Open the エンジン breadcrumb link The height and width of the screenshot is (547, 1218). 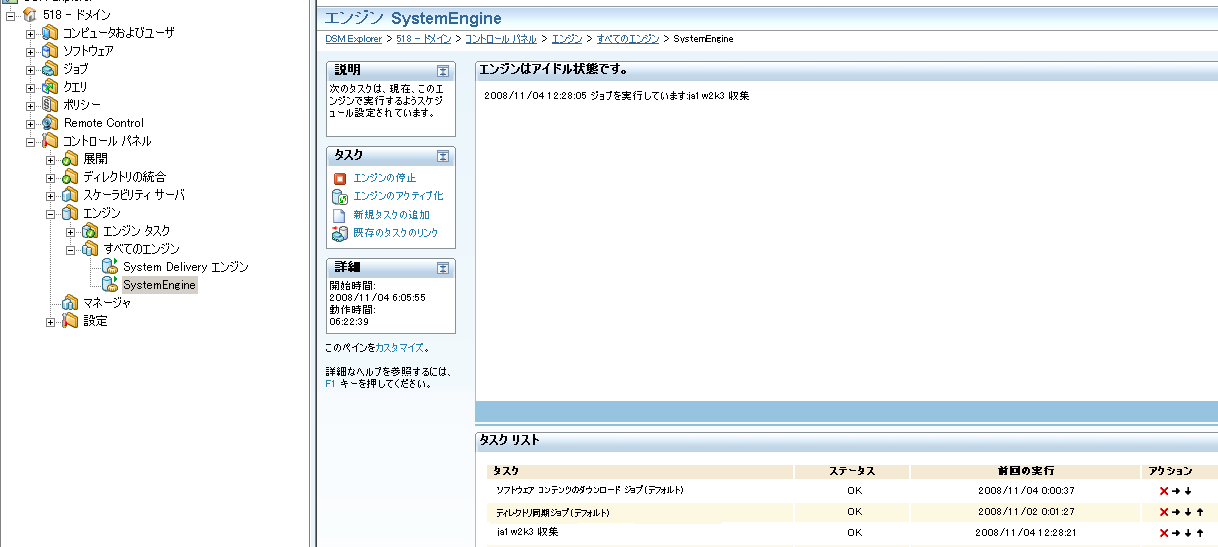pos(568,39)
